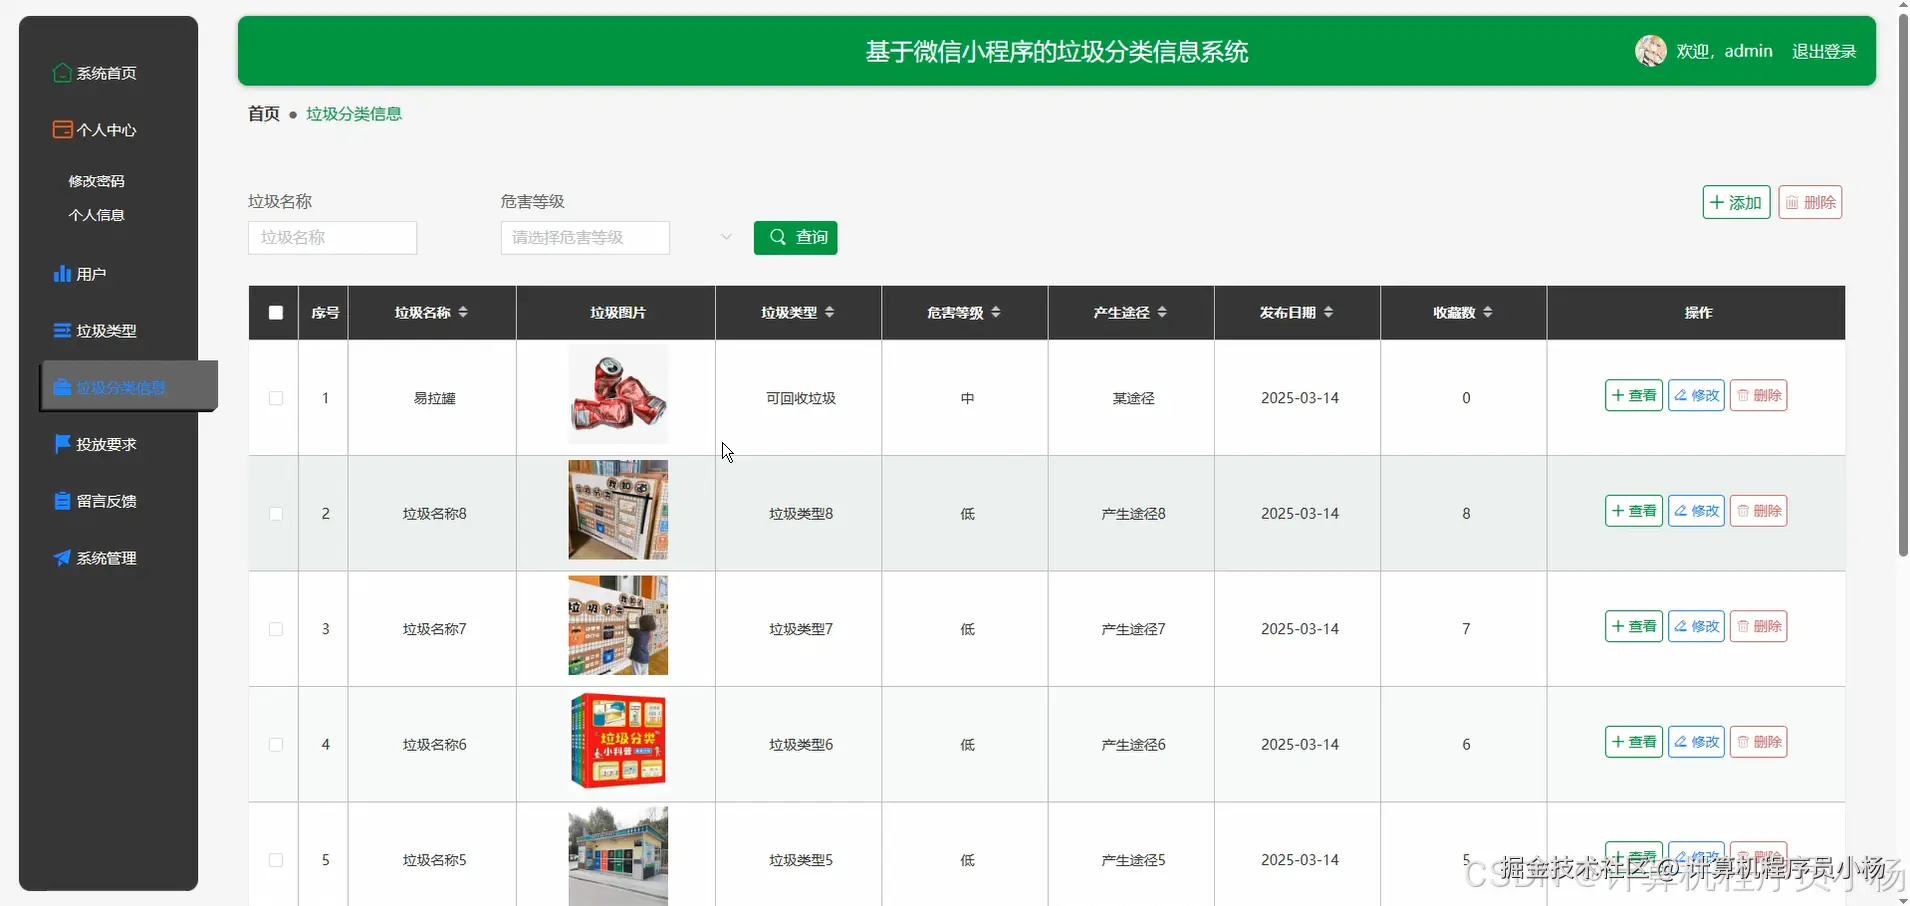Select 垃圾类型 in the sidebar

pos(106,330)
